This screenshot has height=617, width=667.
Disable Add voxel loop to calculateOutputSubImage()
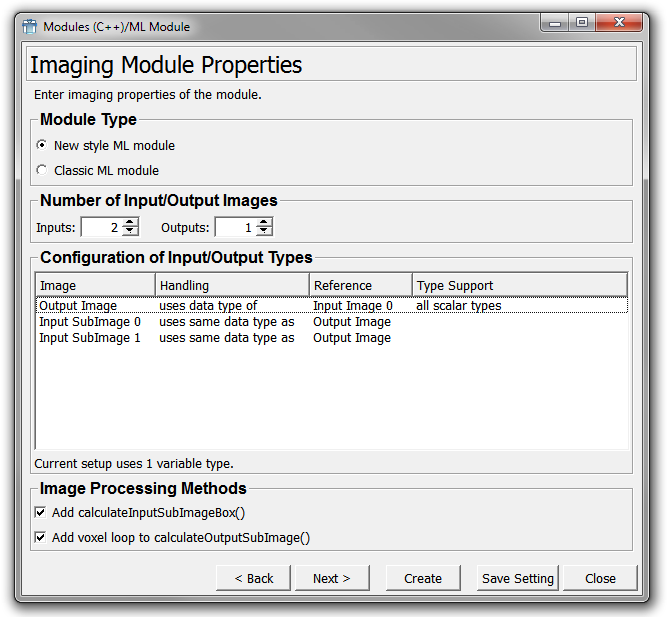pos(41,537)
